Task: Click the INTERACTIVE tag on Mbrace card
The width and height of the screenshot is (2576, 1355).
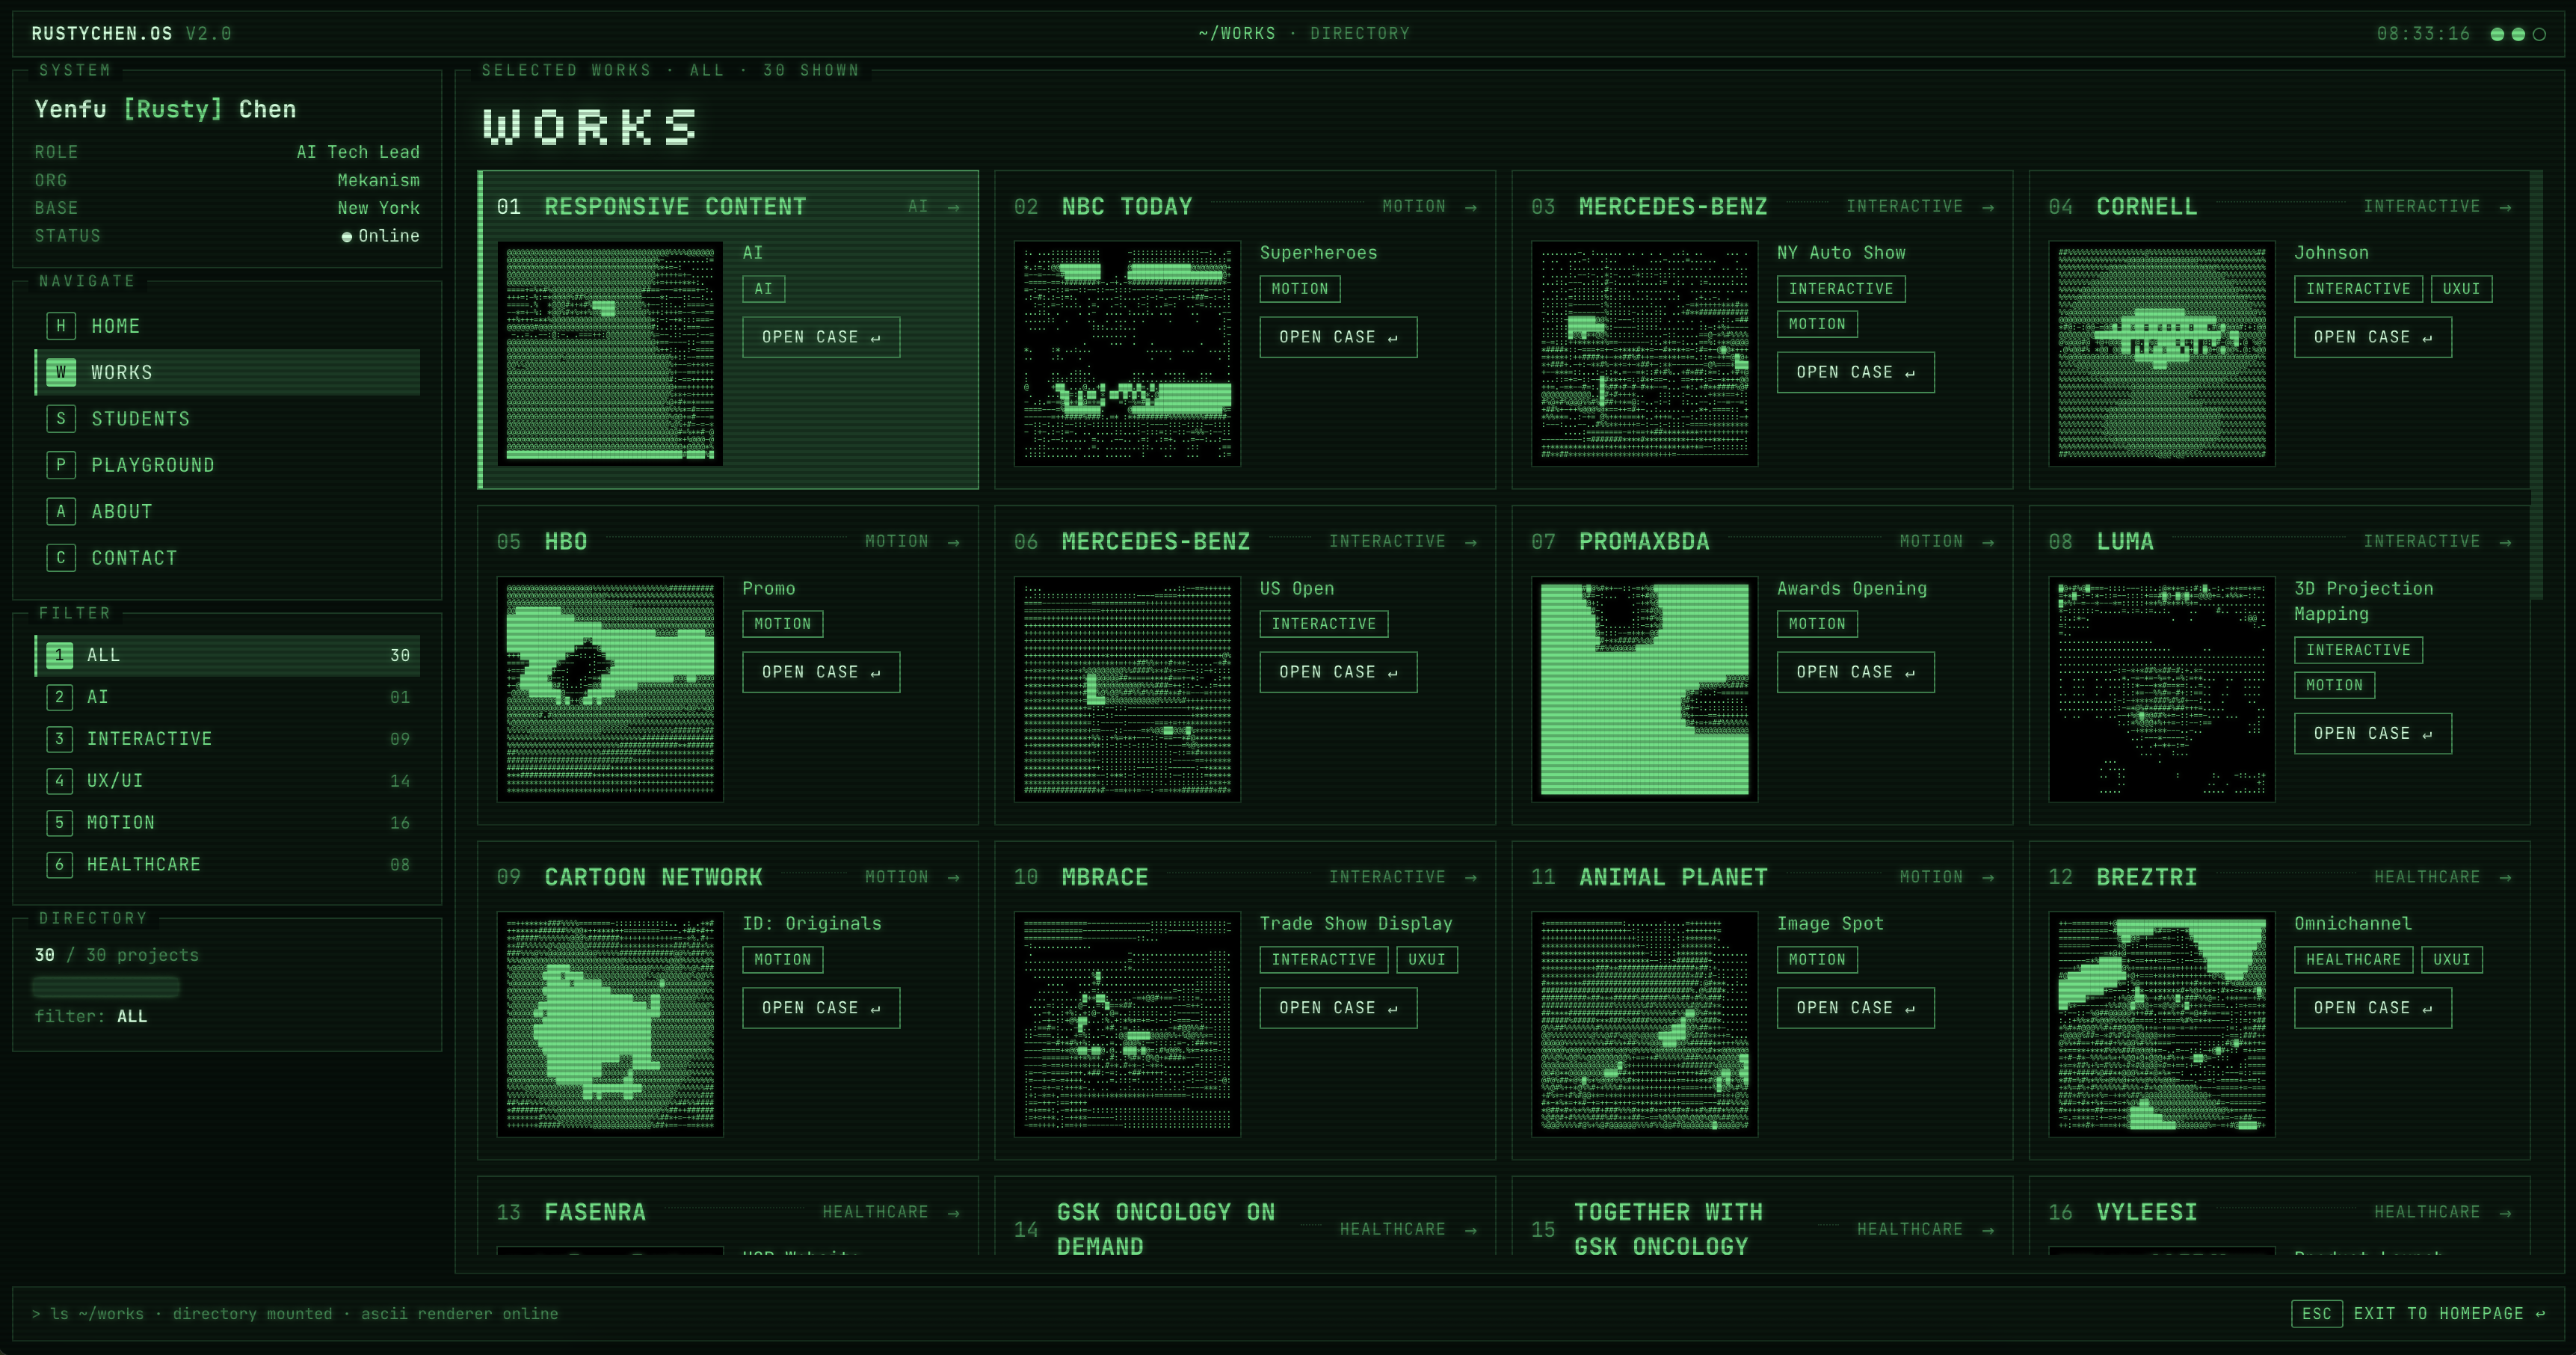Action: point(1323,960)
